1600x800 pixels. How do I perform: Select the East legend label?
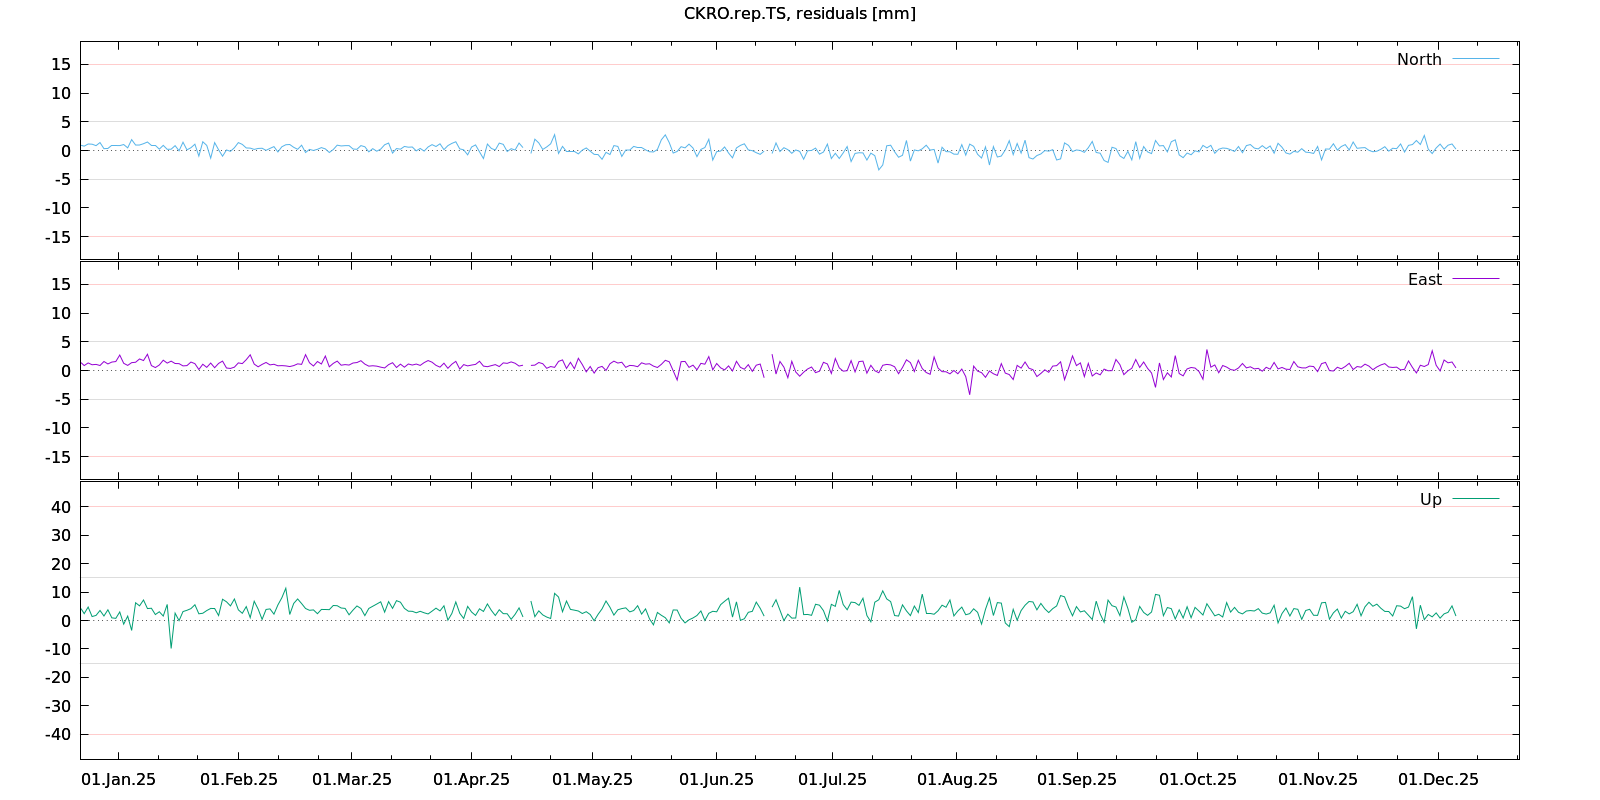click(1424, 279)
